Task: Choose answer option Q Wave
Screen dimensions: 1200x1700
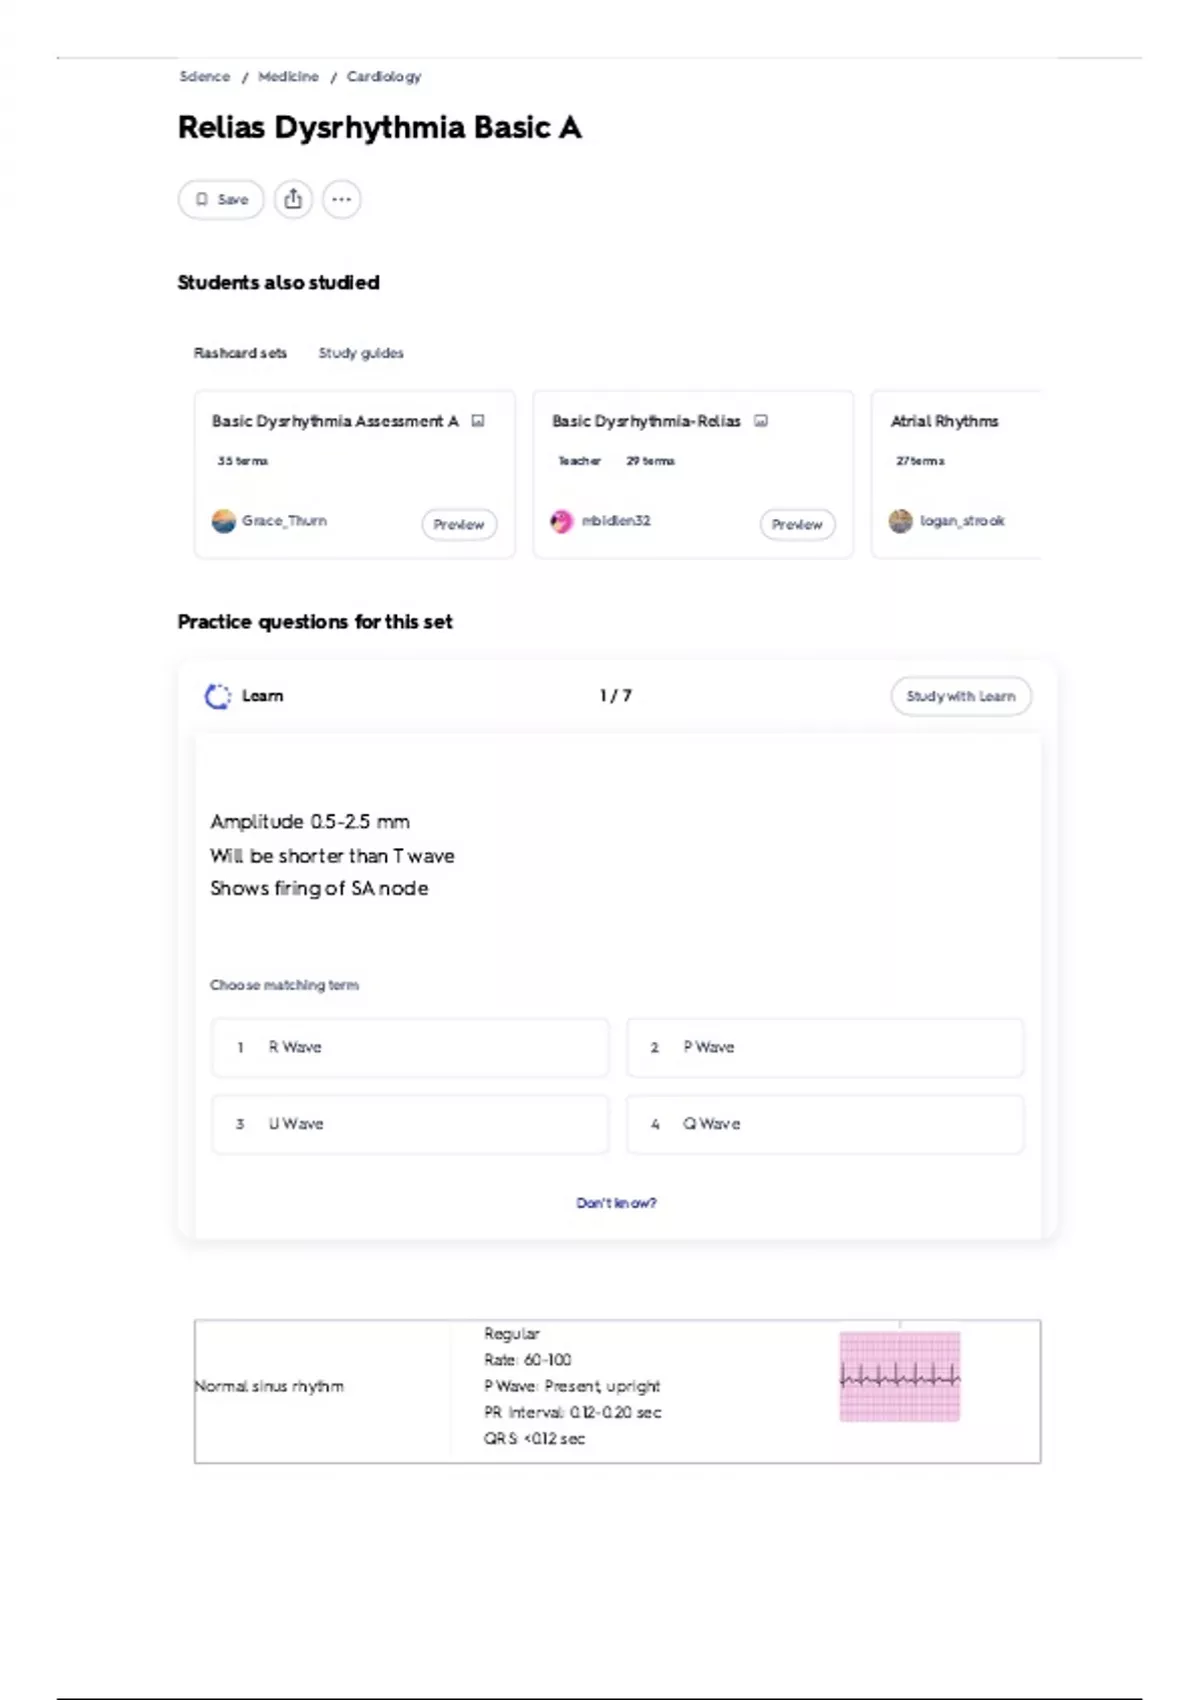Action: [825, 1124]
